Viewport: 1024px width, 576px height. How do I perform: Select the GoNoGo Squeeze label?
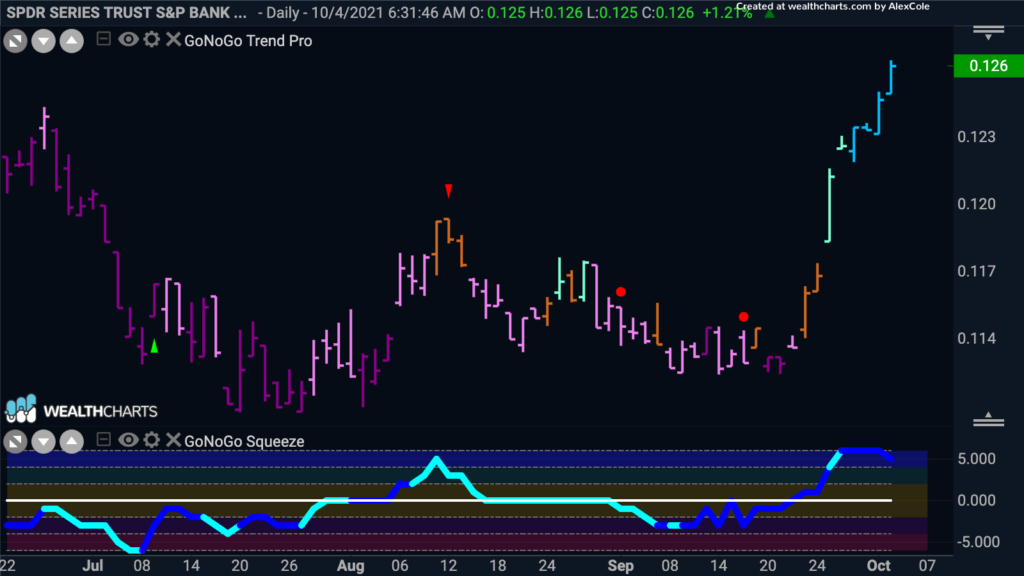coord(244,441)
